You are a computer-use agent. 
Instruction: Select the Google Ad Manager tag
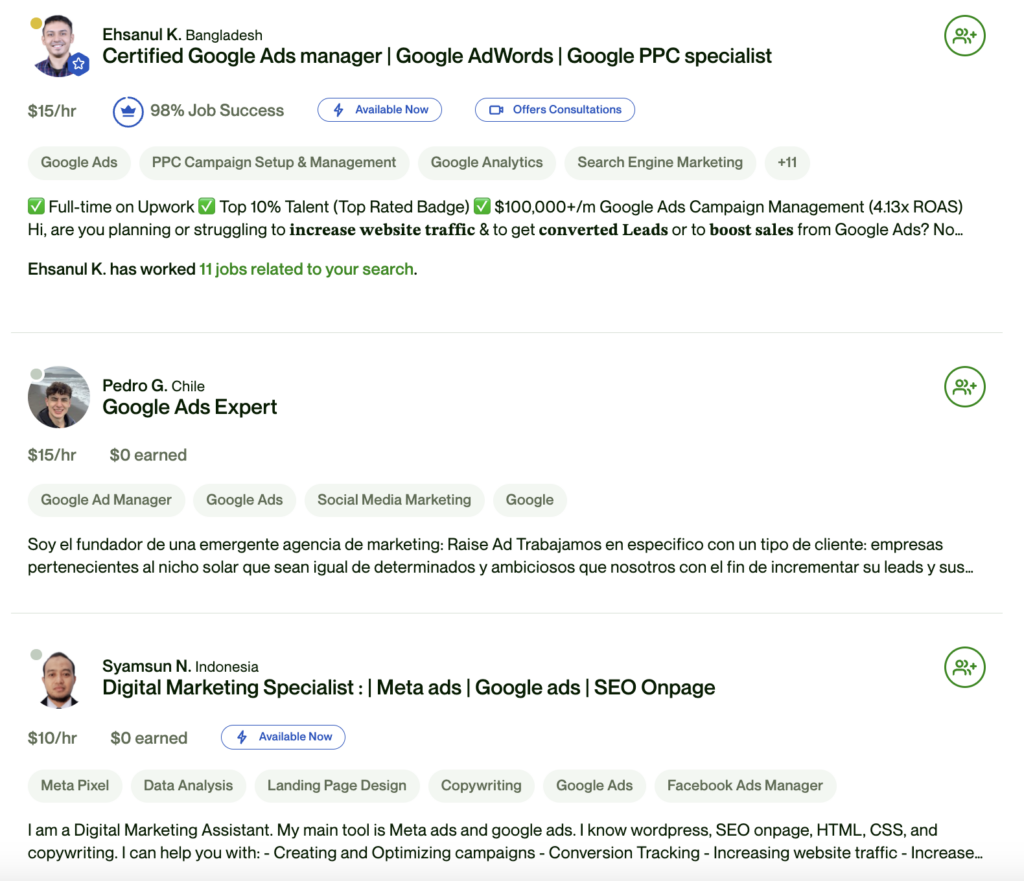pos(106,500)
